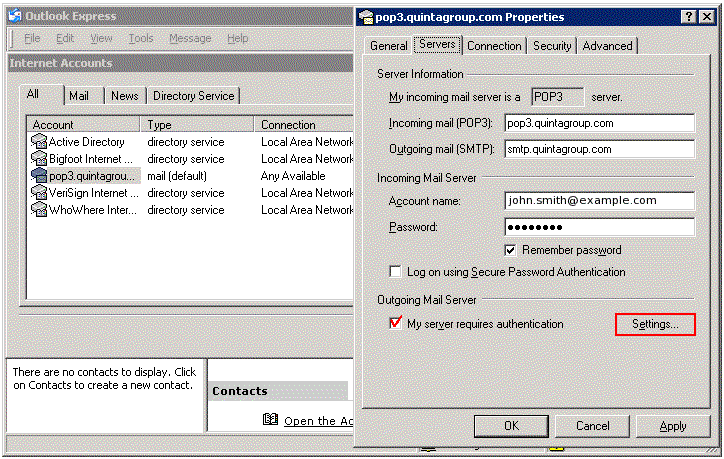Open the View menu in Outlook Express
The width and height of the screenshot is (724, 459).
(x=101, y=38)
